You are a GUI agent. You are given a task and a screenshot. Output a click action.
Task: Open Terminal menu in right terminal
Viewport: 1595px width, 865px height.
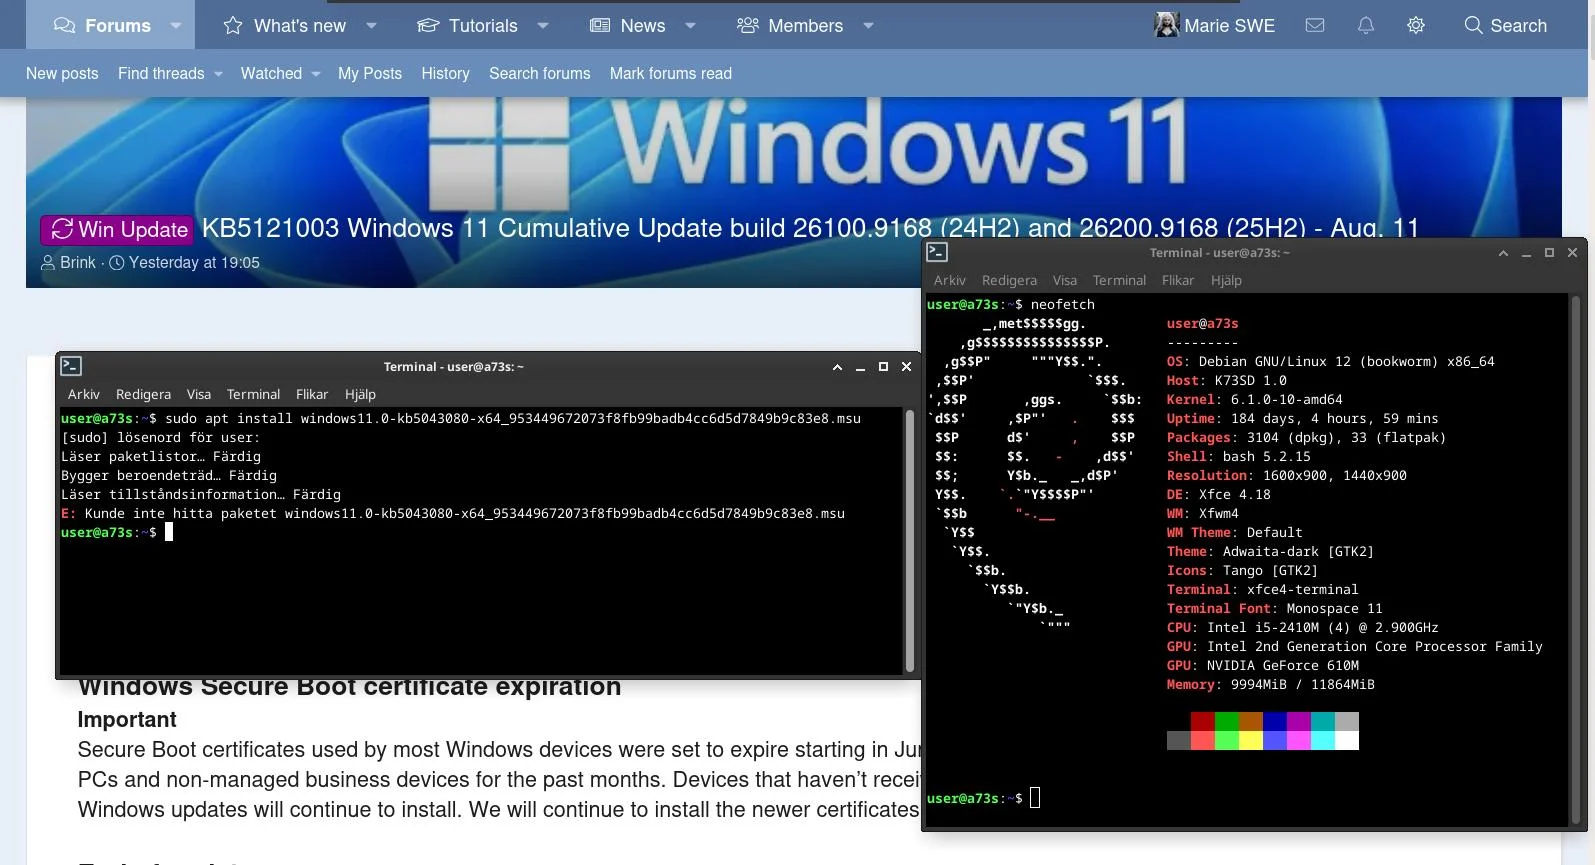(x=1119, y=280)
